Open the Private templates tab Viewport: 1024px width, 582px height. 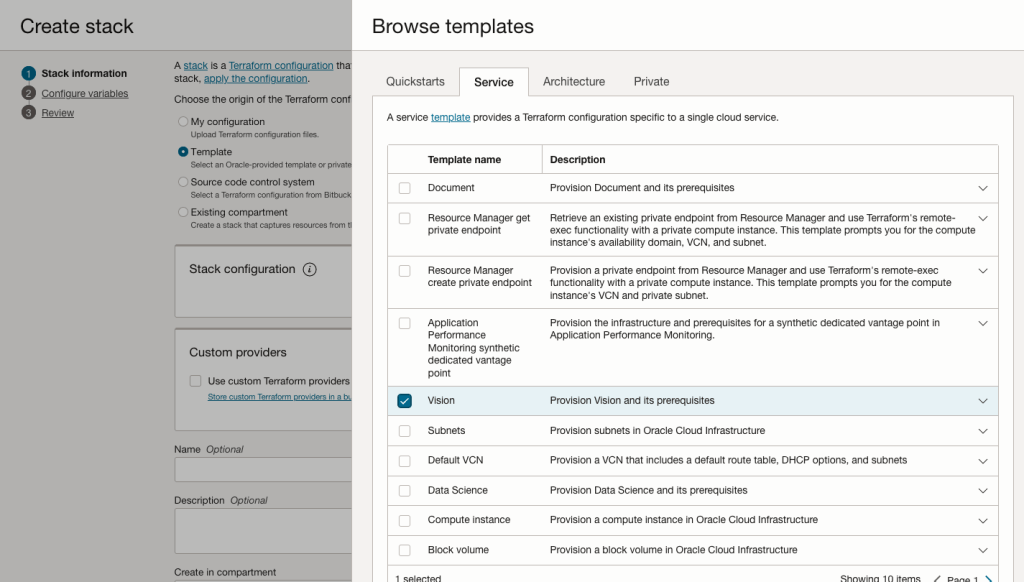pos(651,82)
